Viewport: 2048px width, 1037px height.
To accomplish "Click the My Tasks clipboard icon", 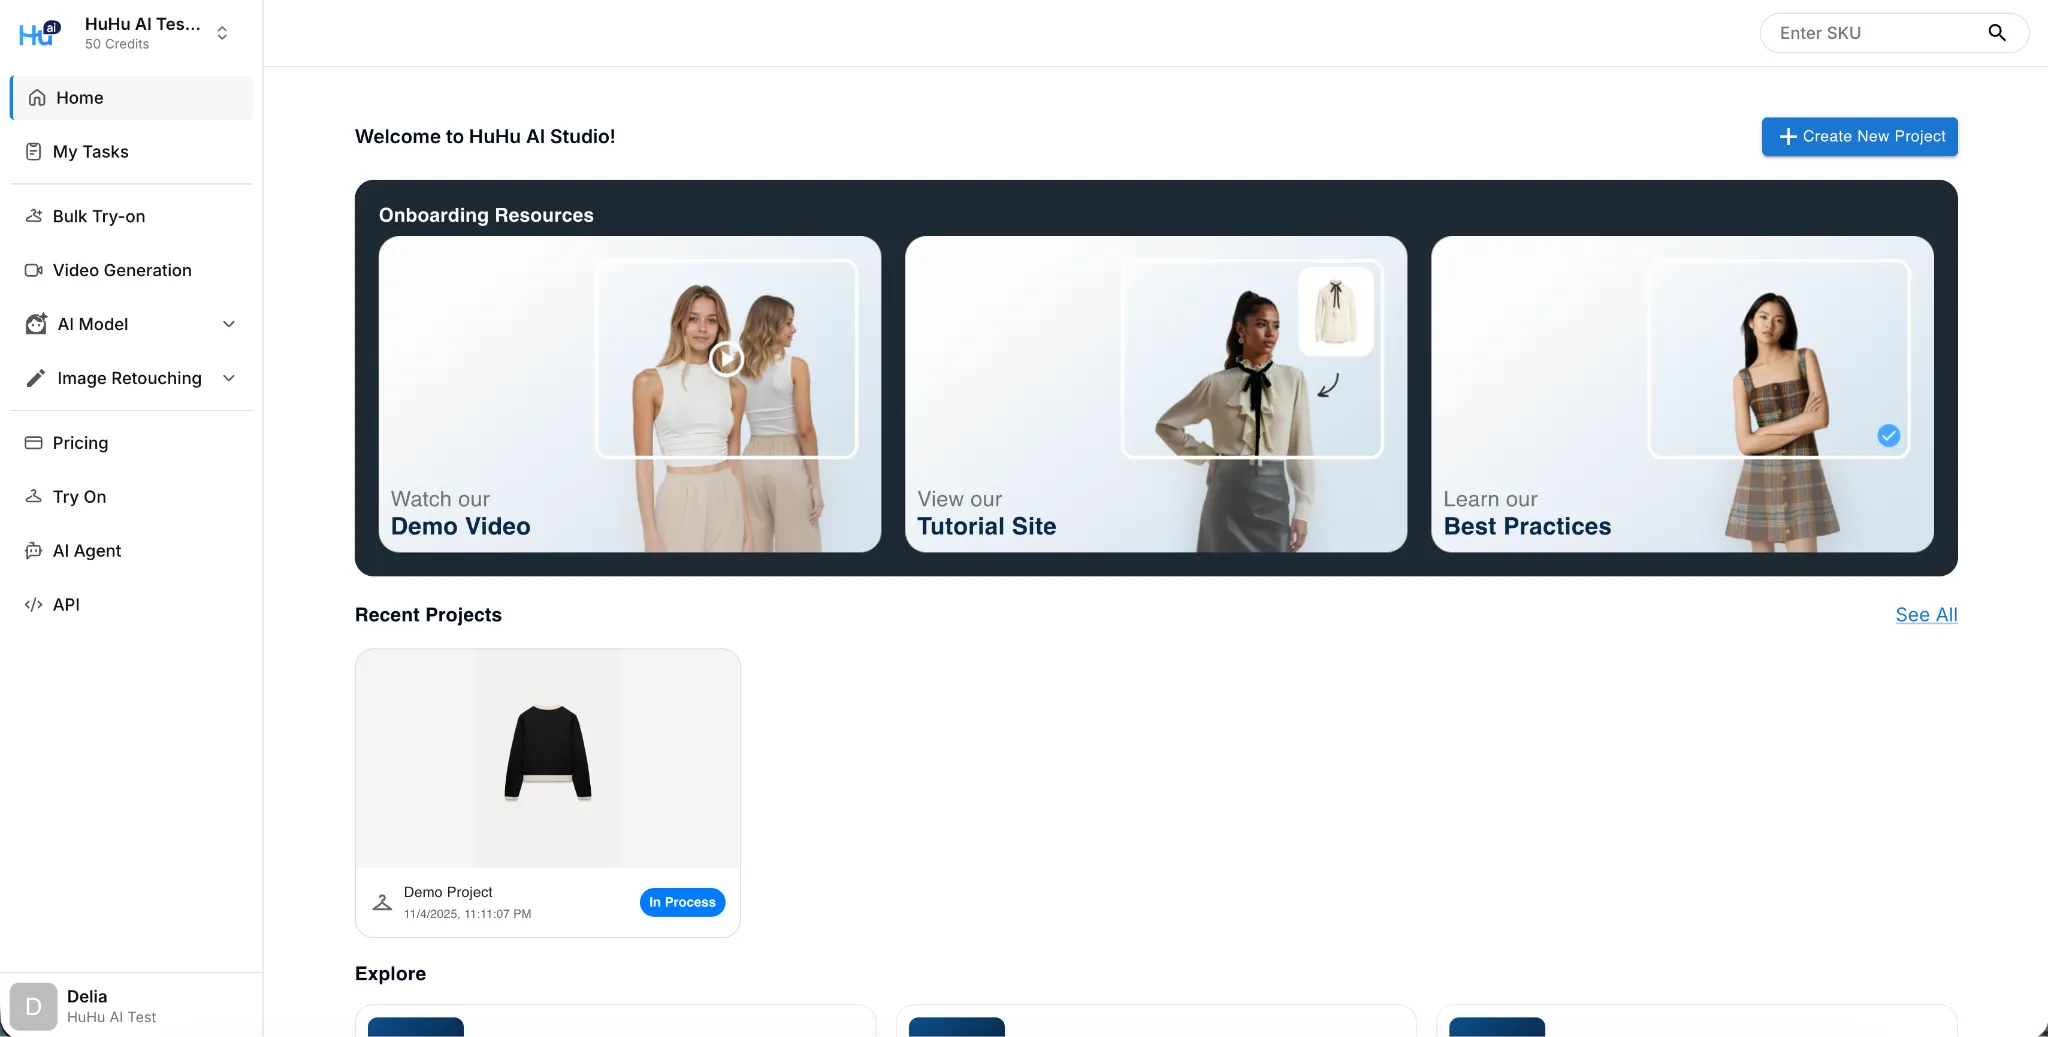I will pyautogui.click(x=33, y=152).
